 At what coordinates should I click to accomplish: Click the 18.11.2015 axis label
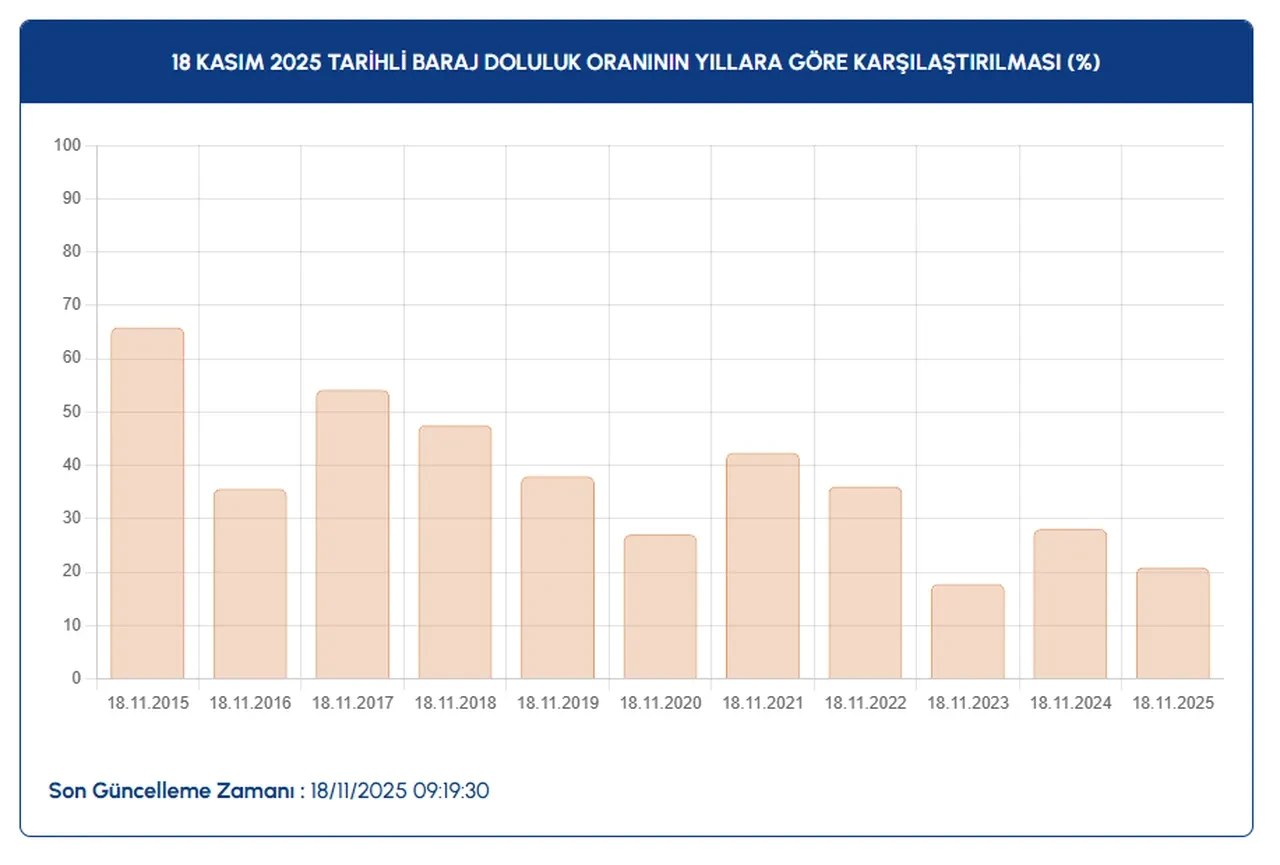(x=147, y=703)
